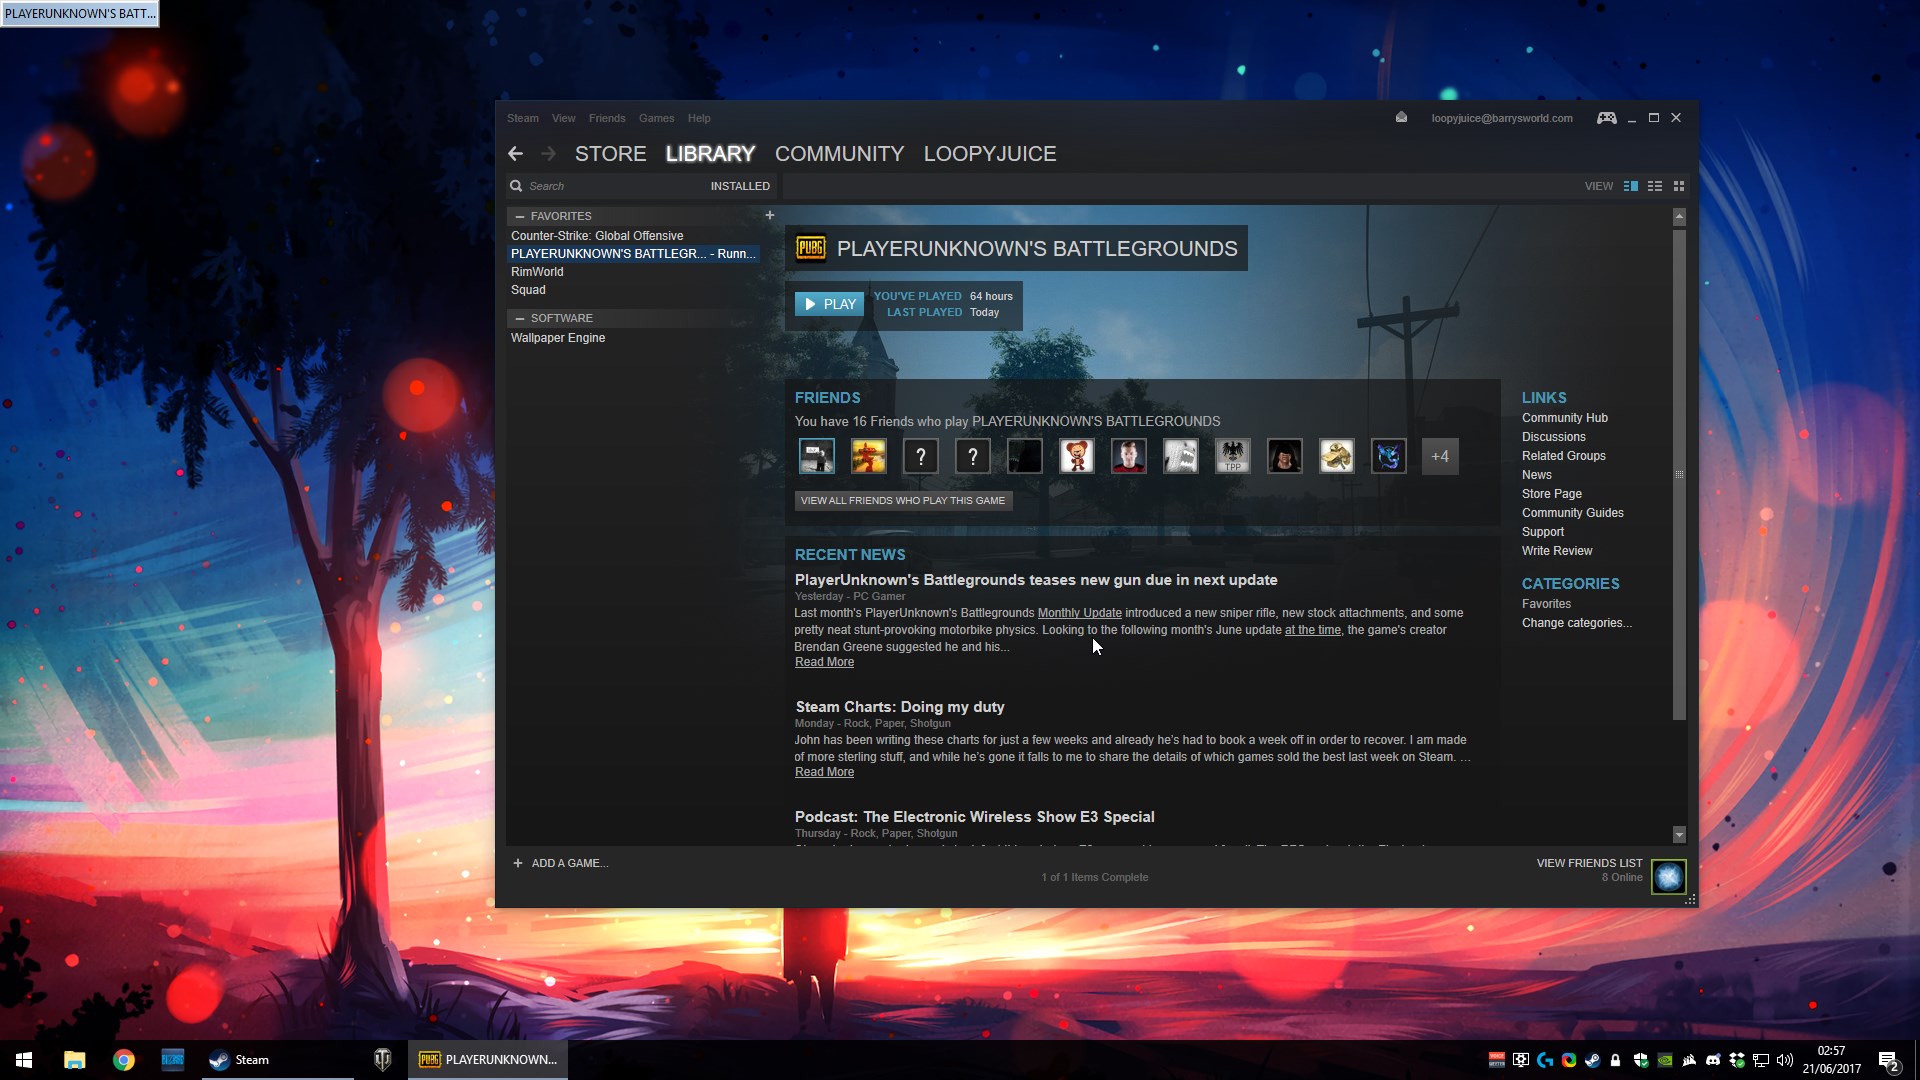
Task: Open the Big Picture mode controller icon
Action: tap(1606, 118)
